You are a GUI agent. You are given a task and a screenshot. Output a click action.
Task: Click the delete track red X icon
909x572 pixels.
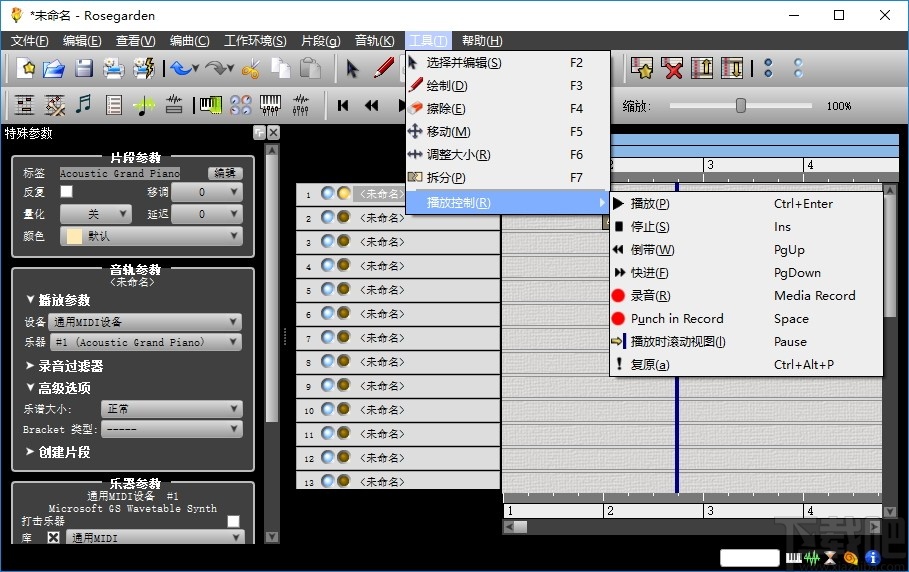coord(672,68)
